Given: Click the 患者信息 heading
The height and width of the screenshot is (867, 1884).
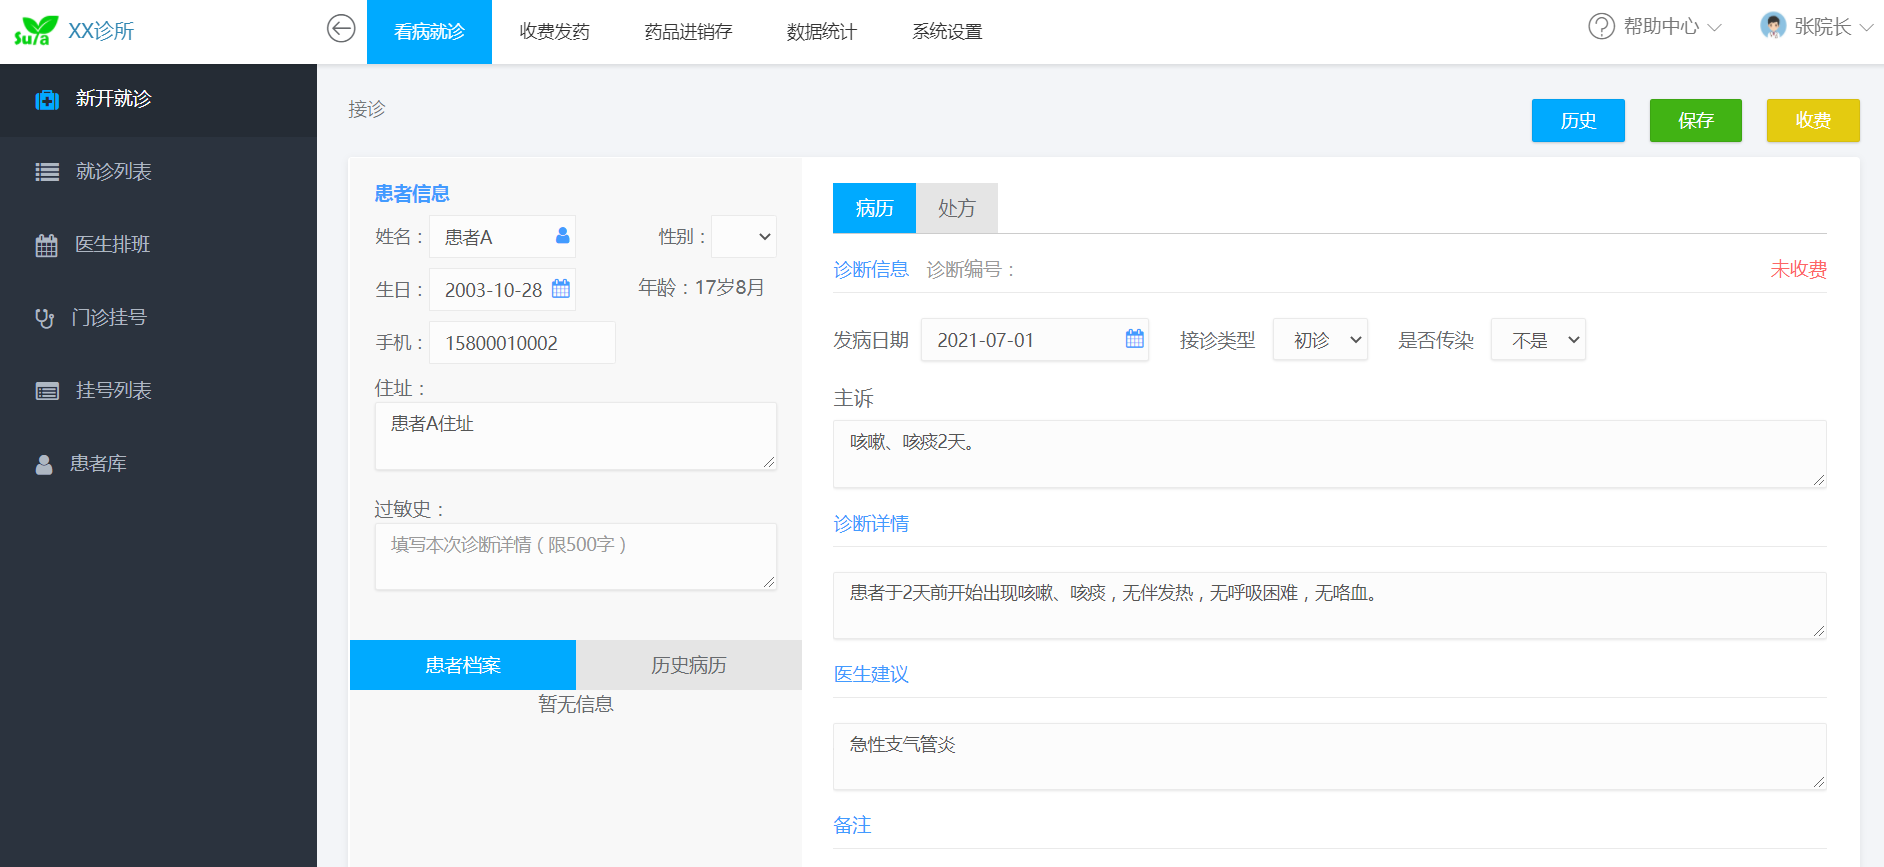Looking at the screenshot, I should pos(412,193).
